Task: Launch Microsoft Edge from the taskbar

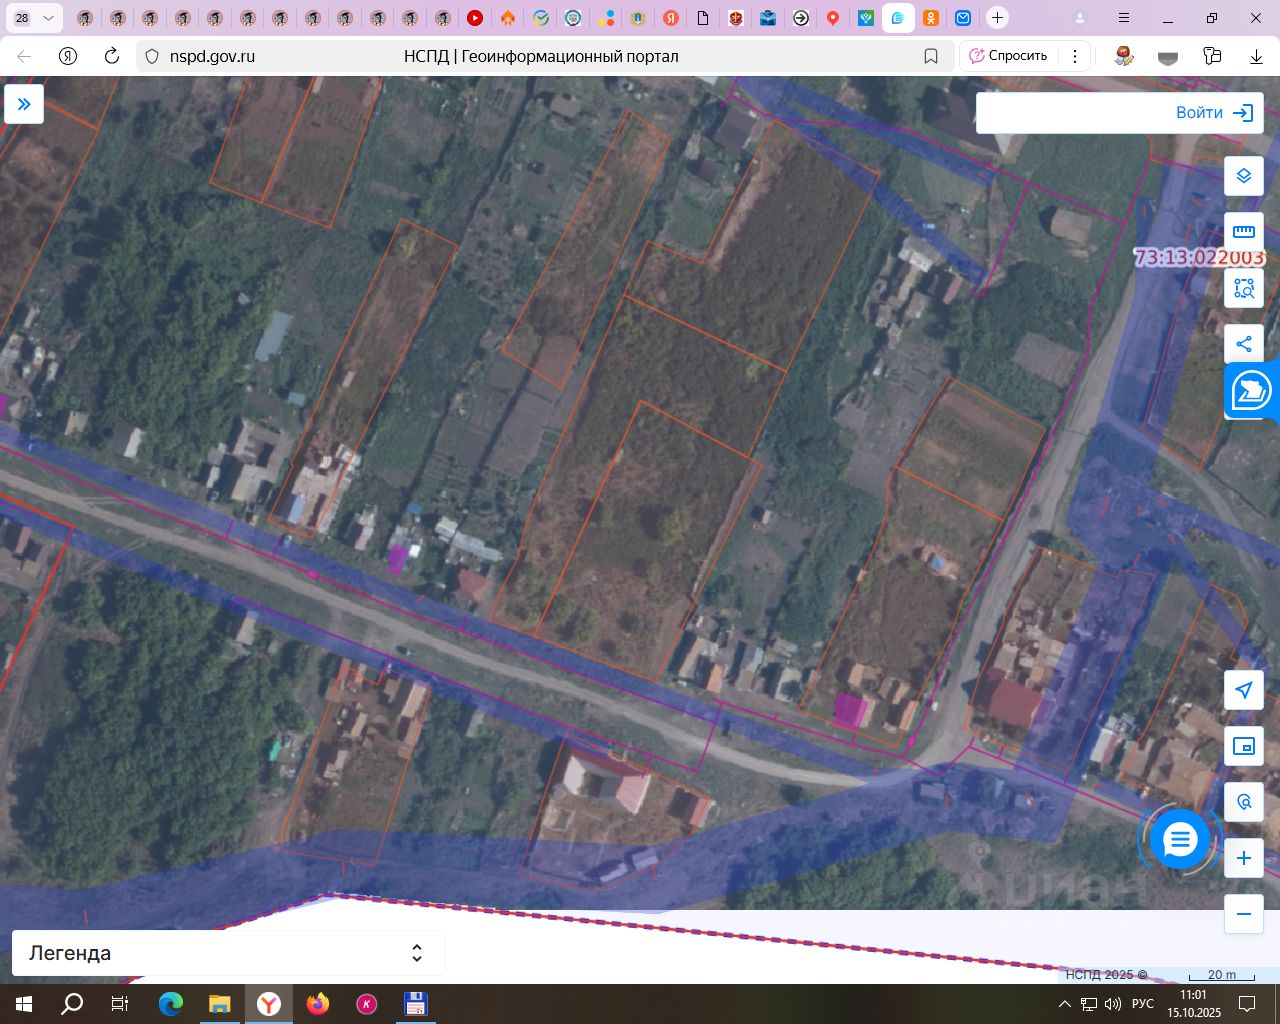Action: 171,1004
